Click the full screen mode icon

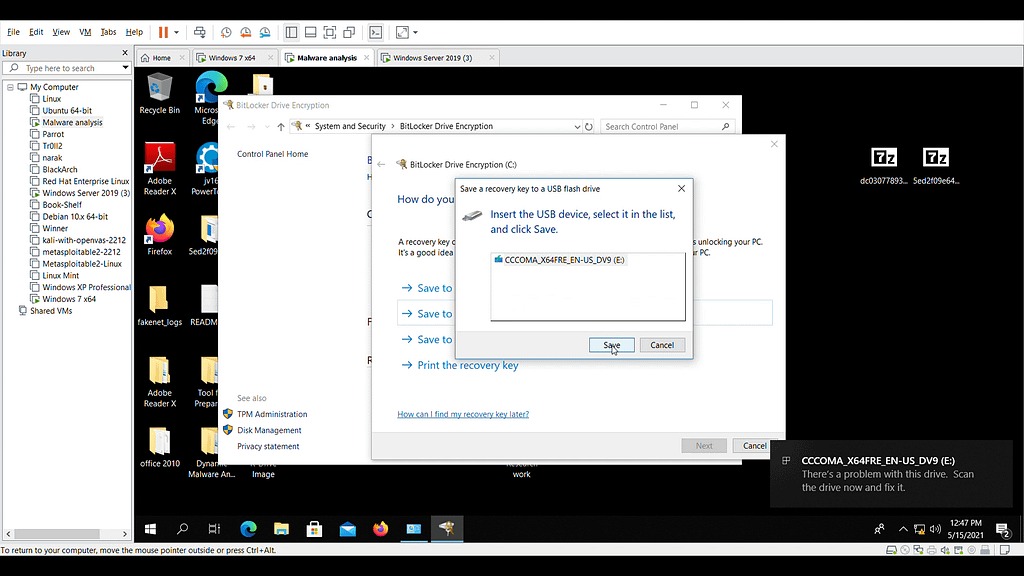click(x=330, y=32)
